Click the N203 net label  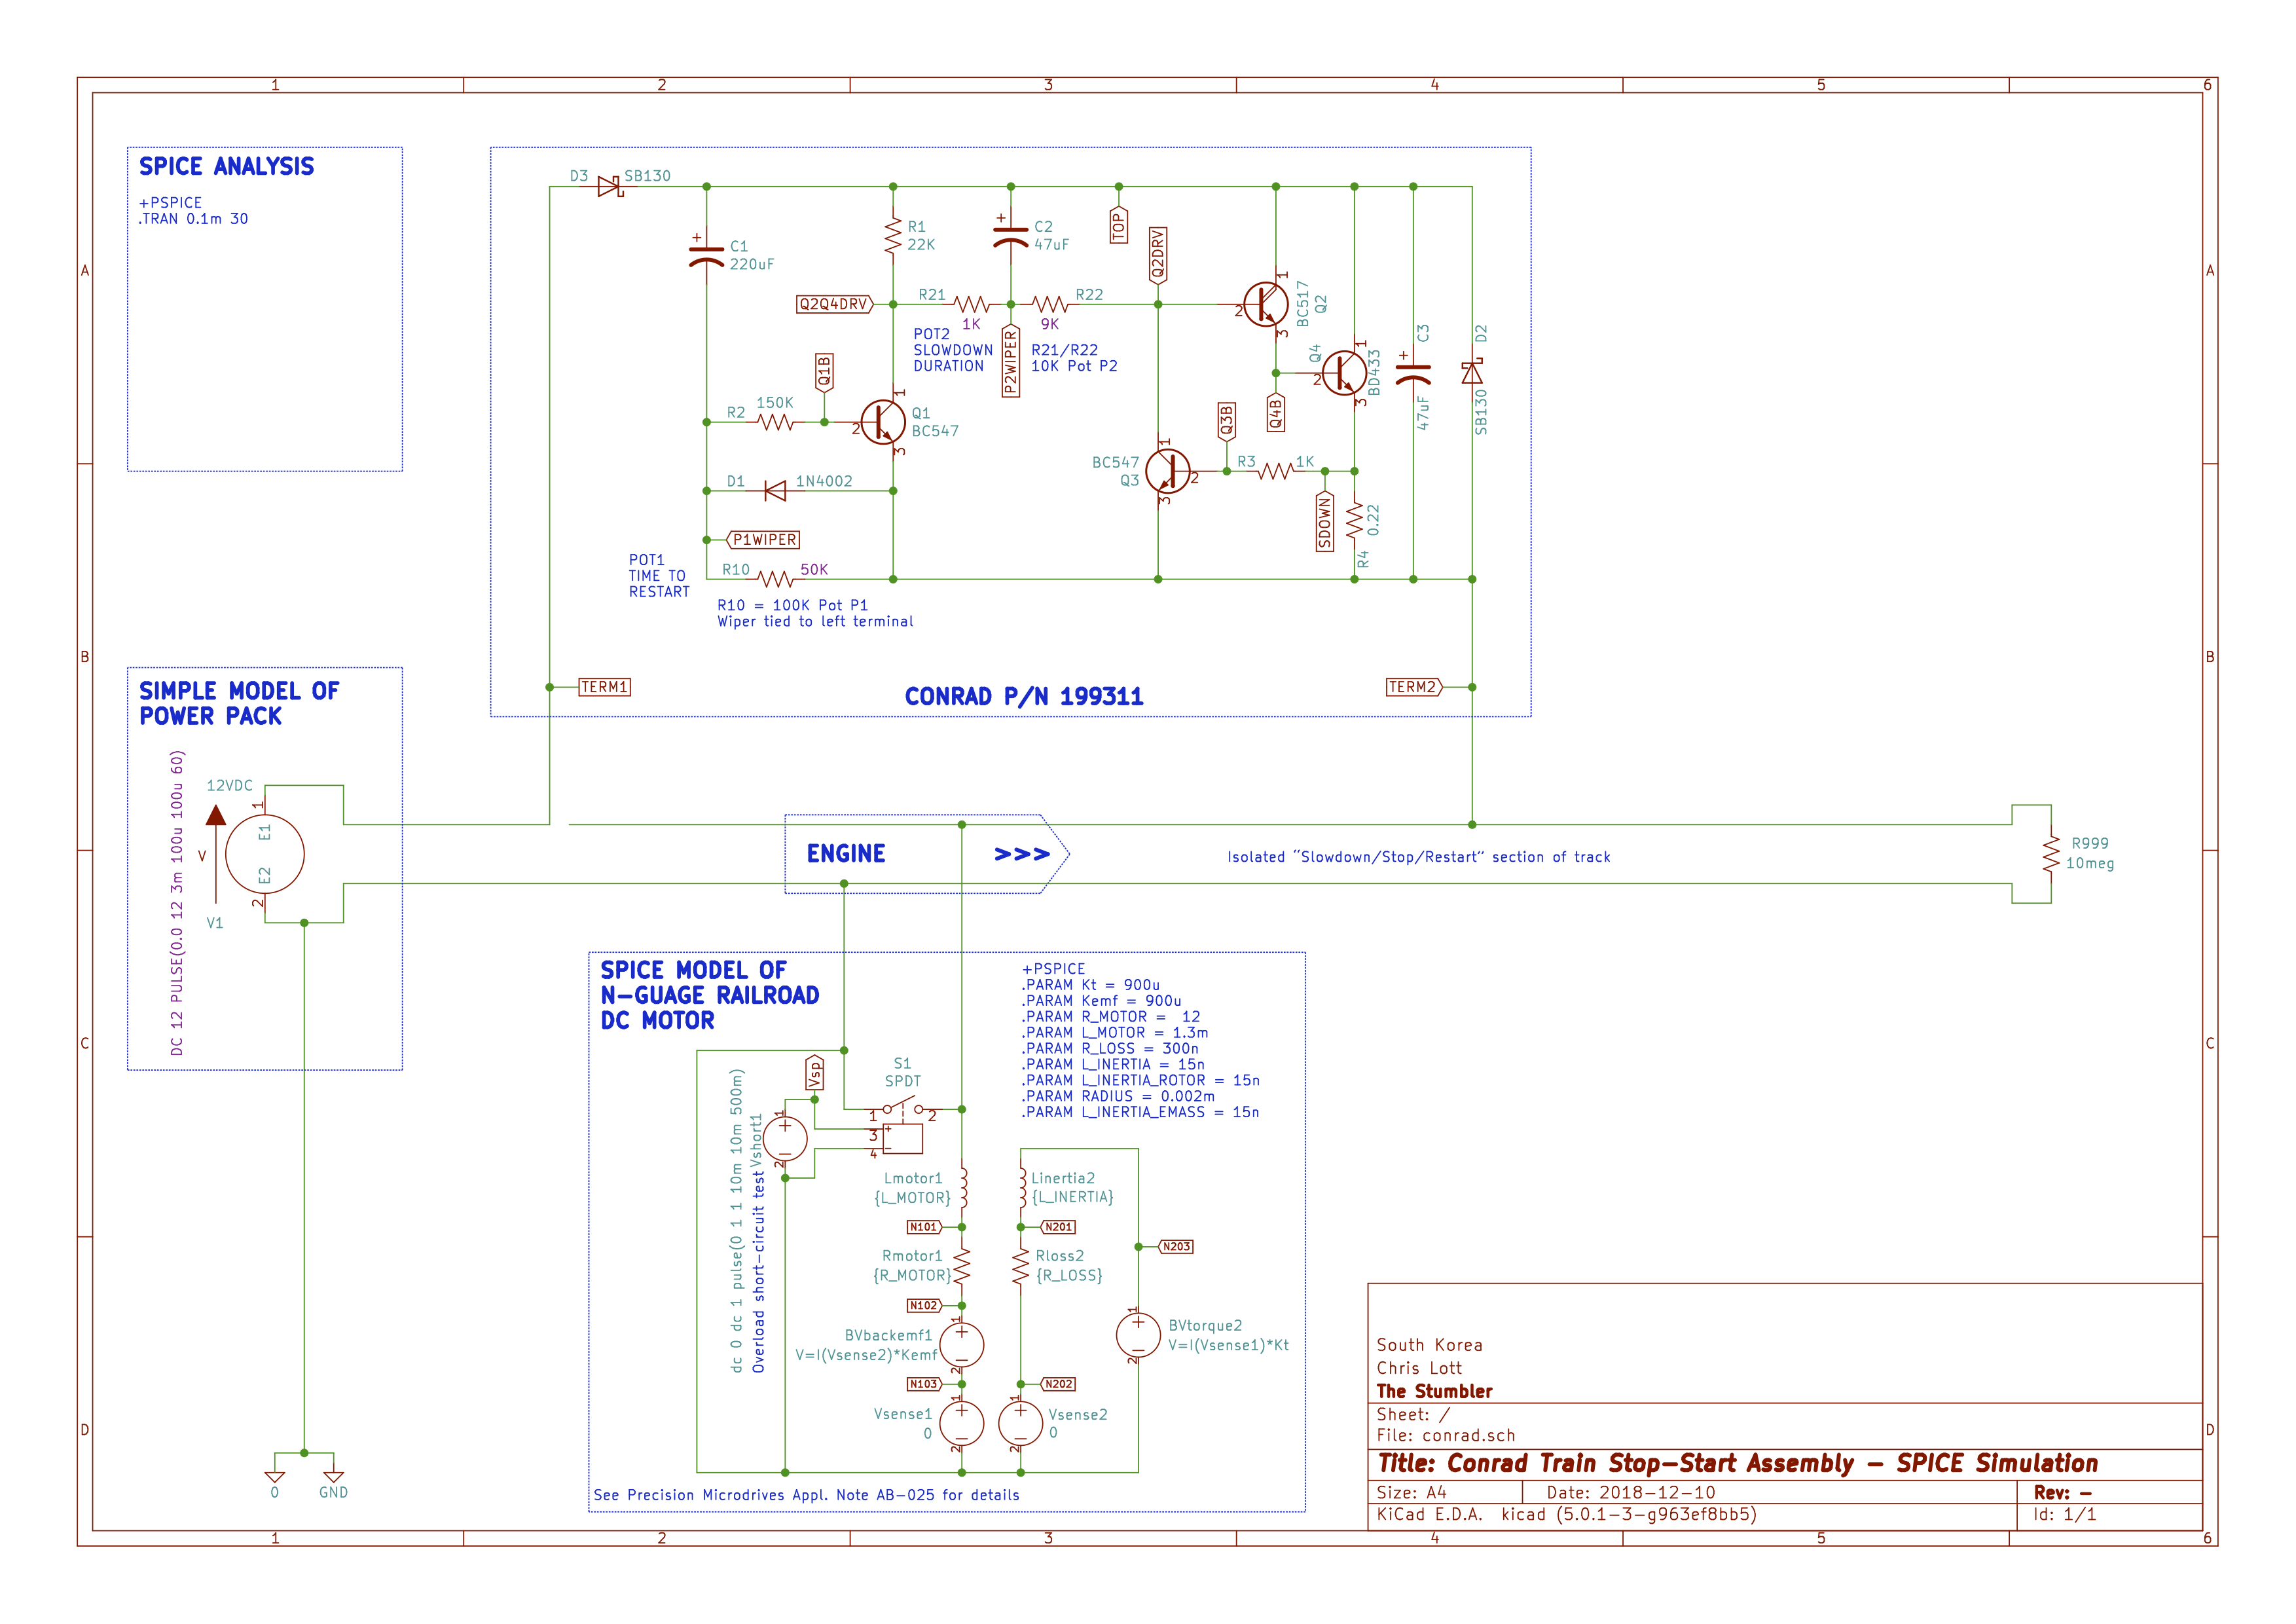[x=1176, y=1247]
